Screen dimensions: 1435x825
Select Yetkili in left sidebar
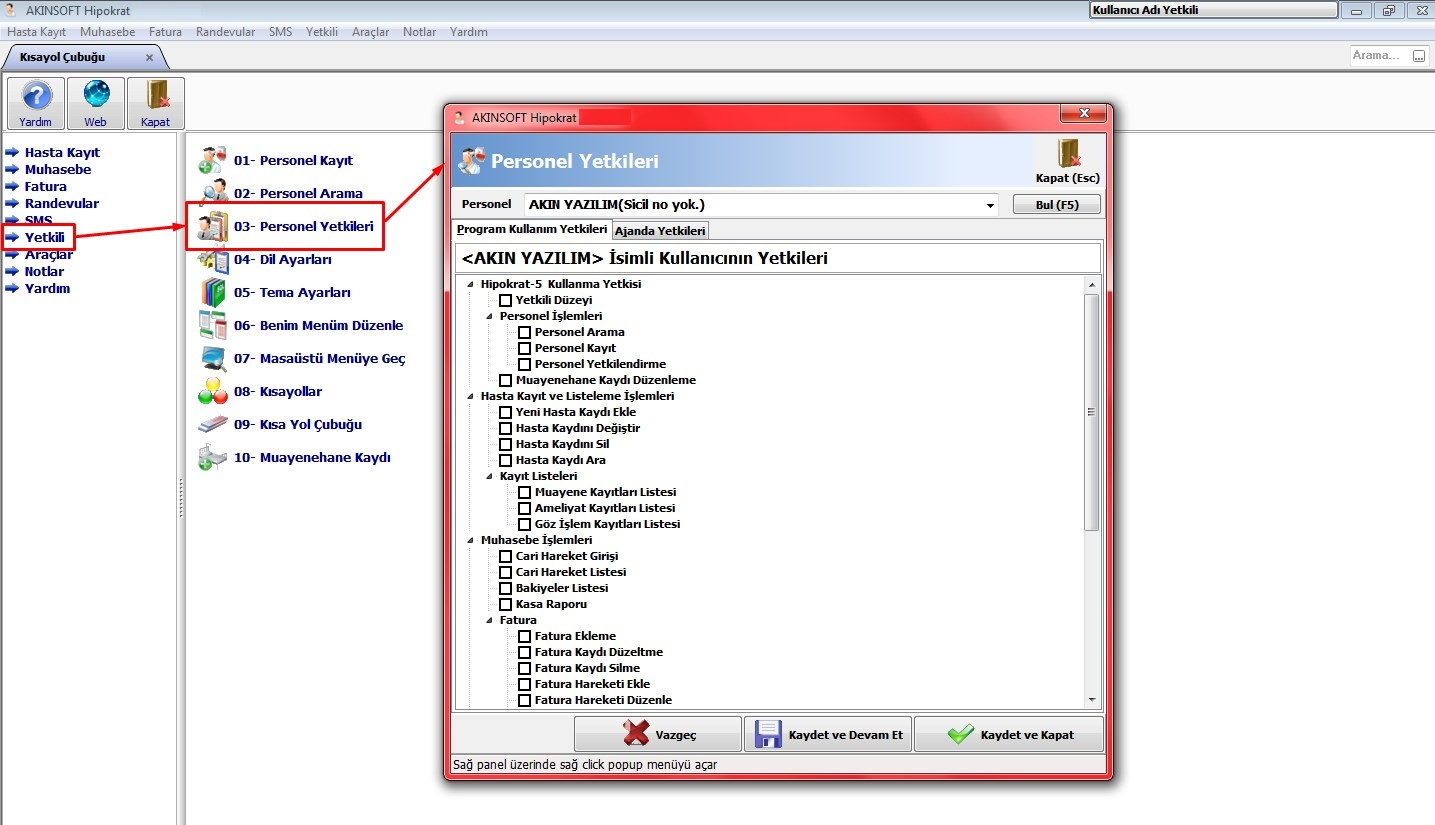(x=44, y=237)
